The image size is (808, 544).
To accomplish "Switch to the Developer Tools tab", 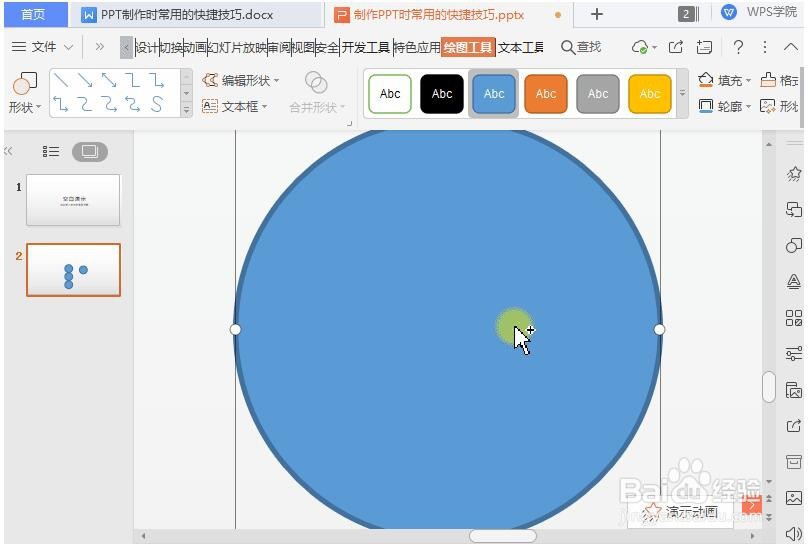I will tap(366, 47).
